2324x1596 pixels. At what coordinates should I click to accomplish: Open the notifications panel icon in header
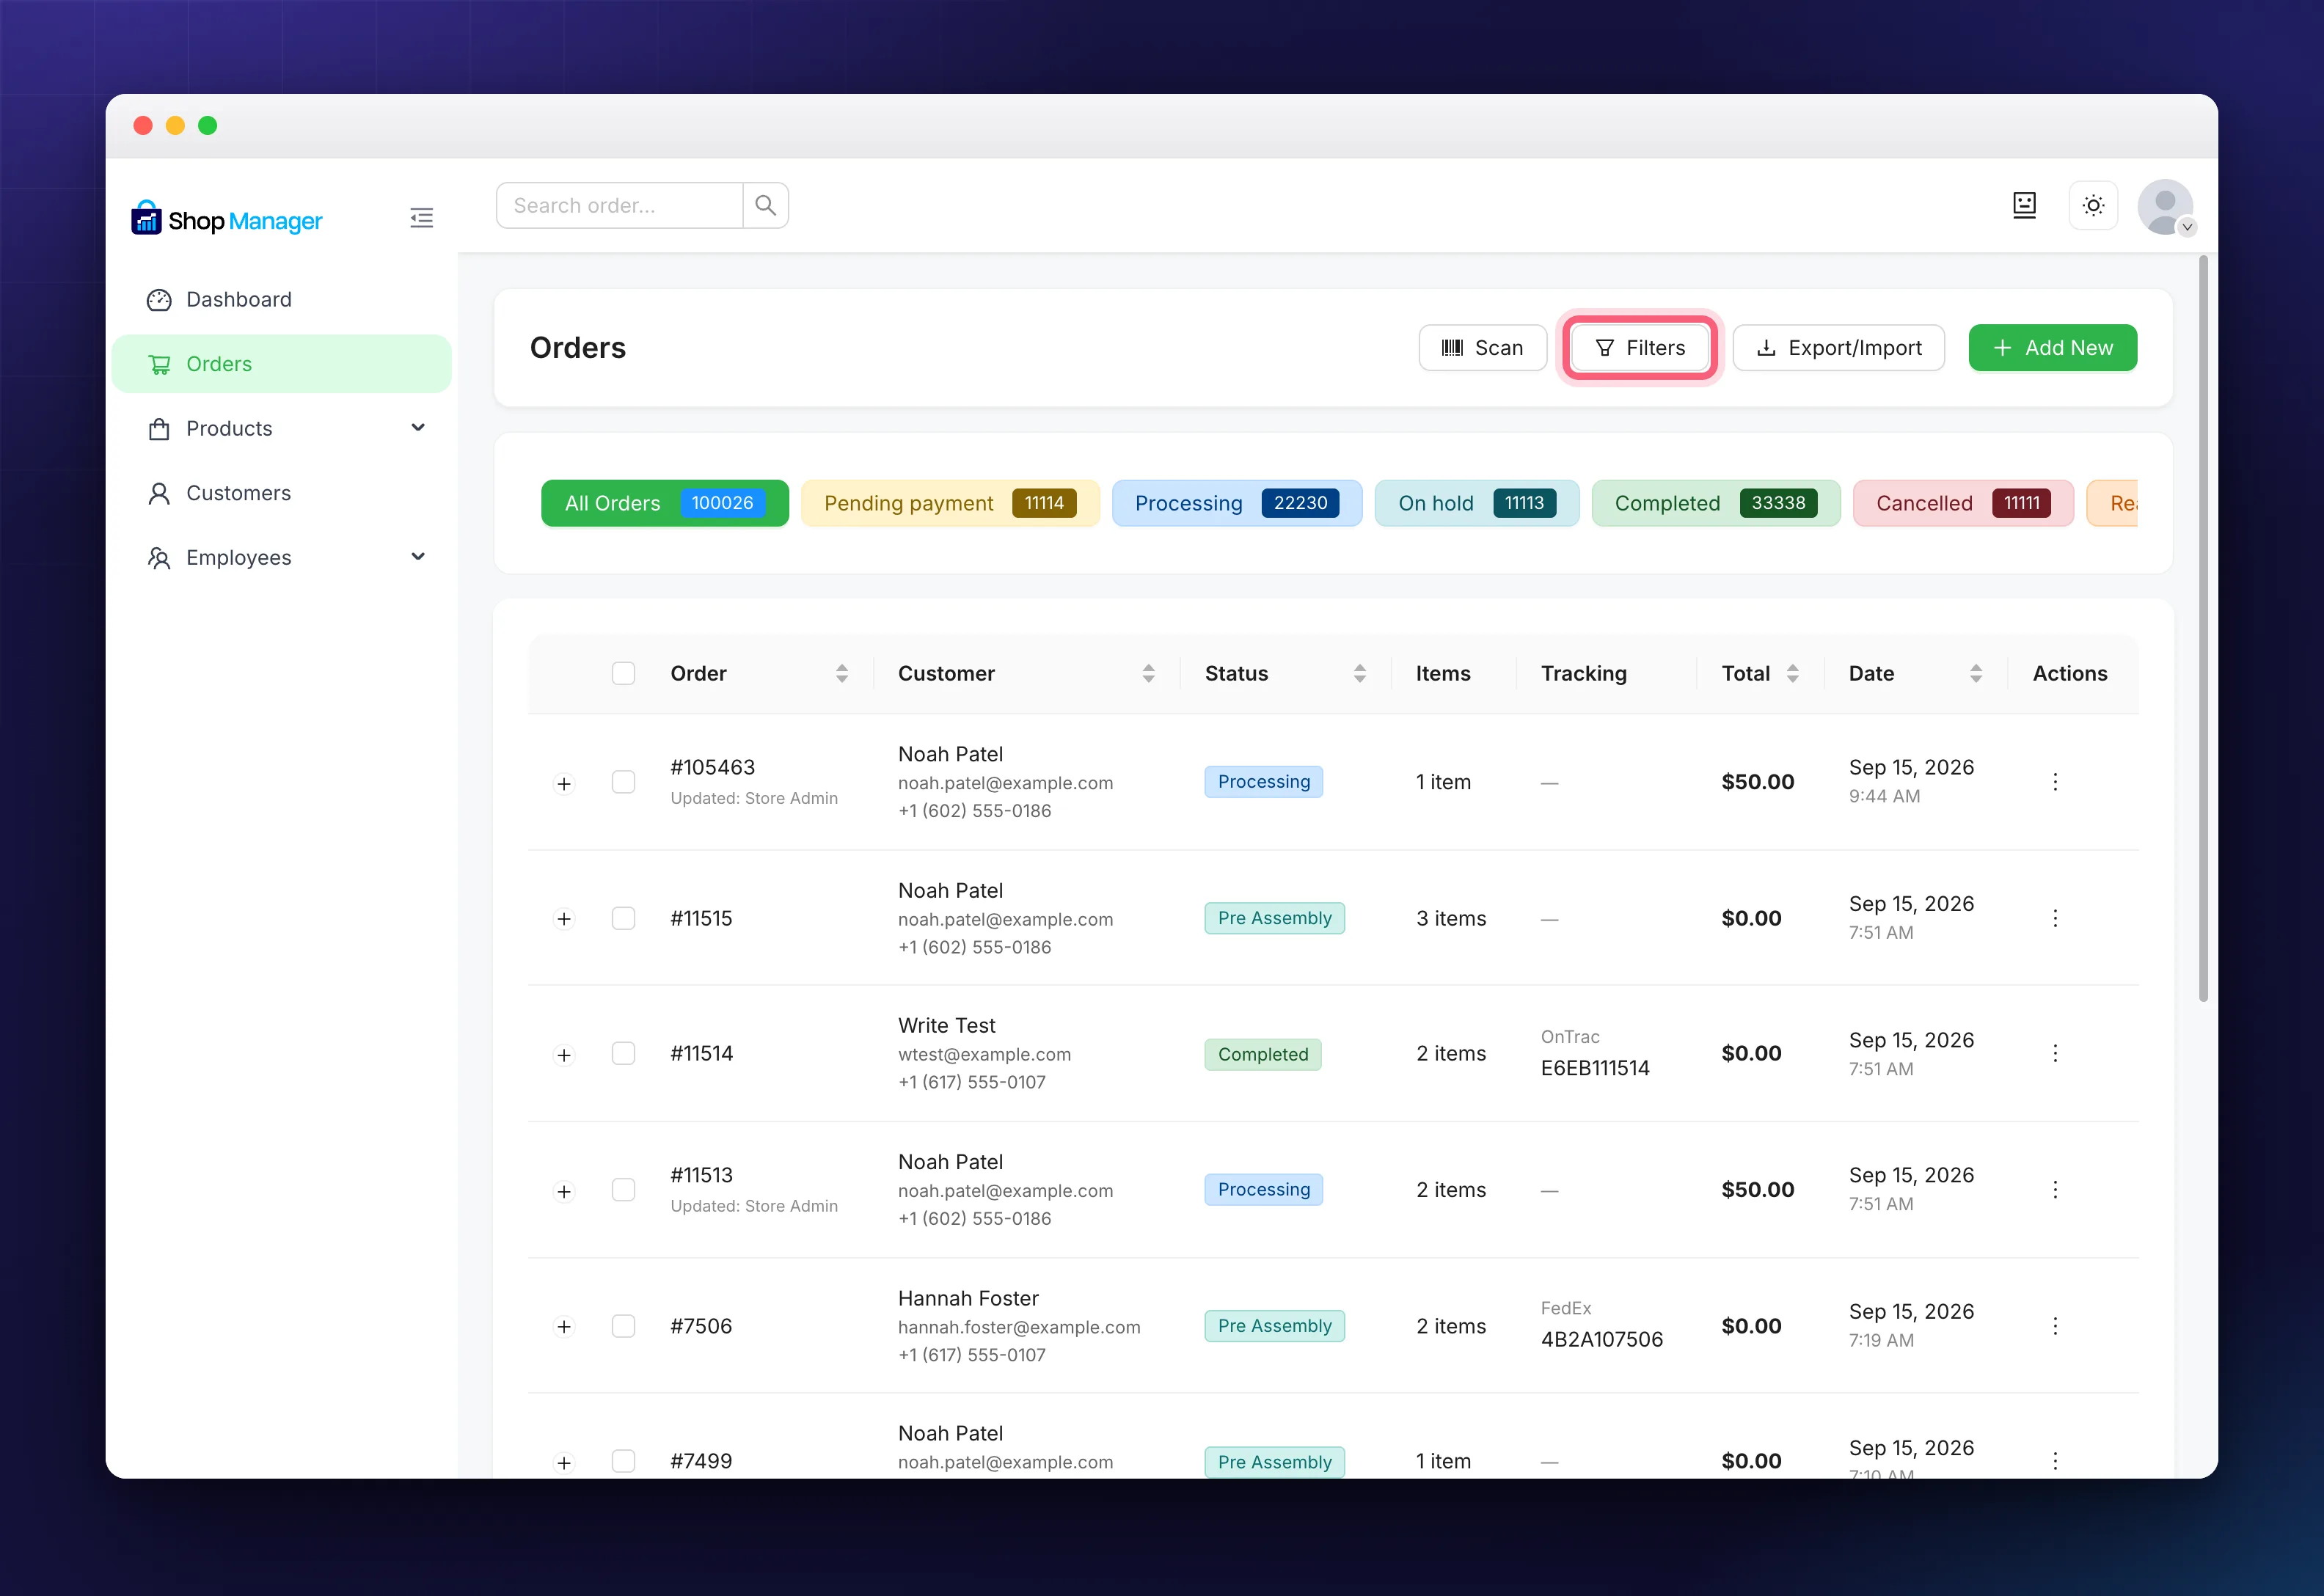coord(2024,205)
